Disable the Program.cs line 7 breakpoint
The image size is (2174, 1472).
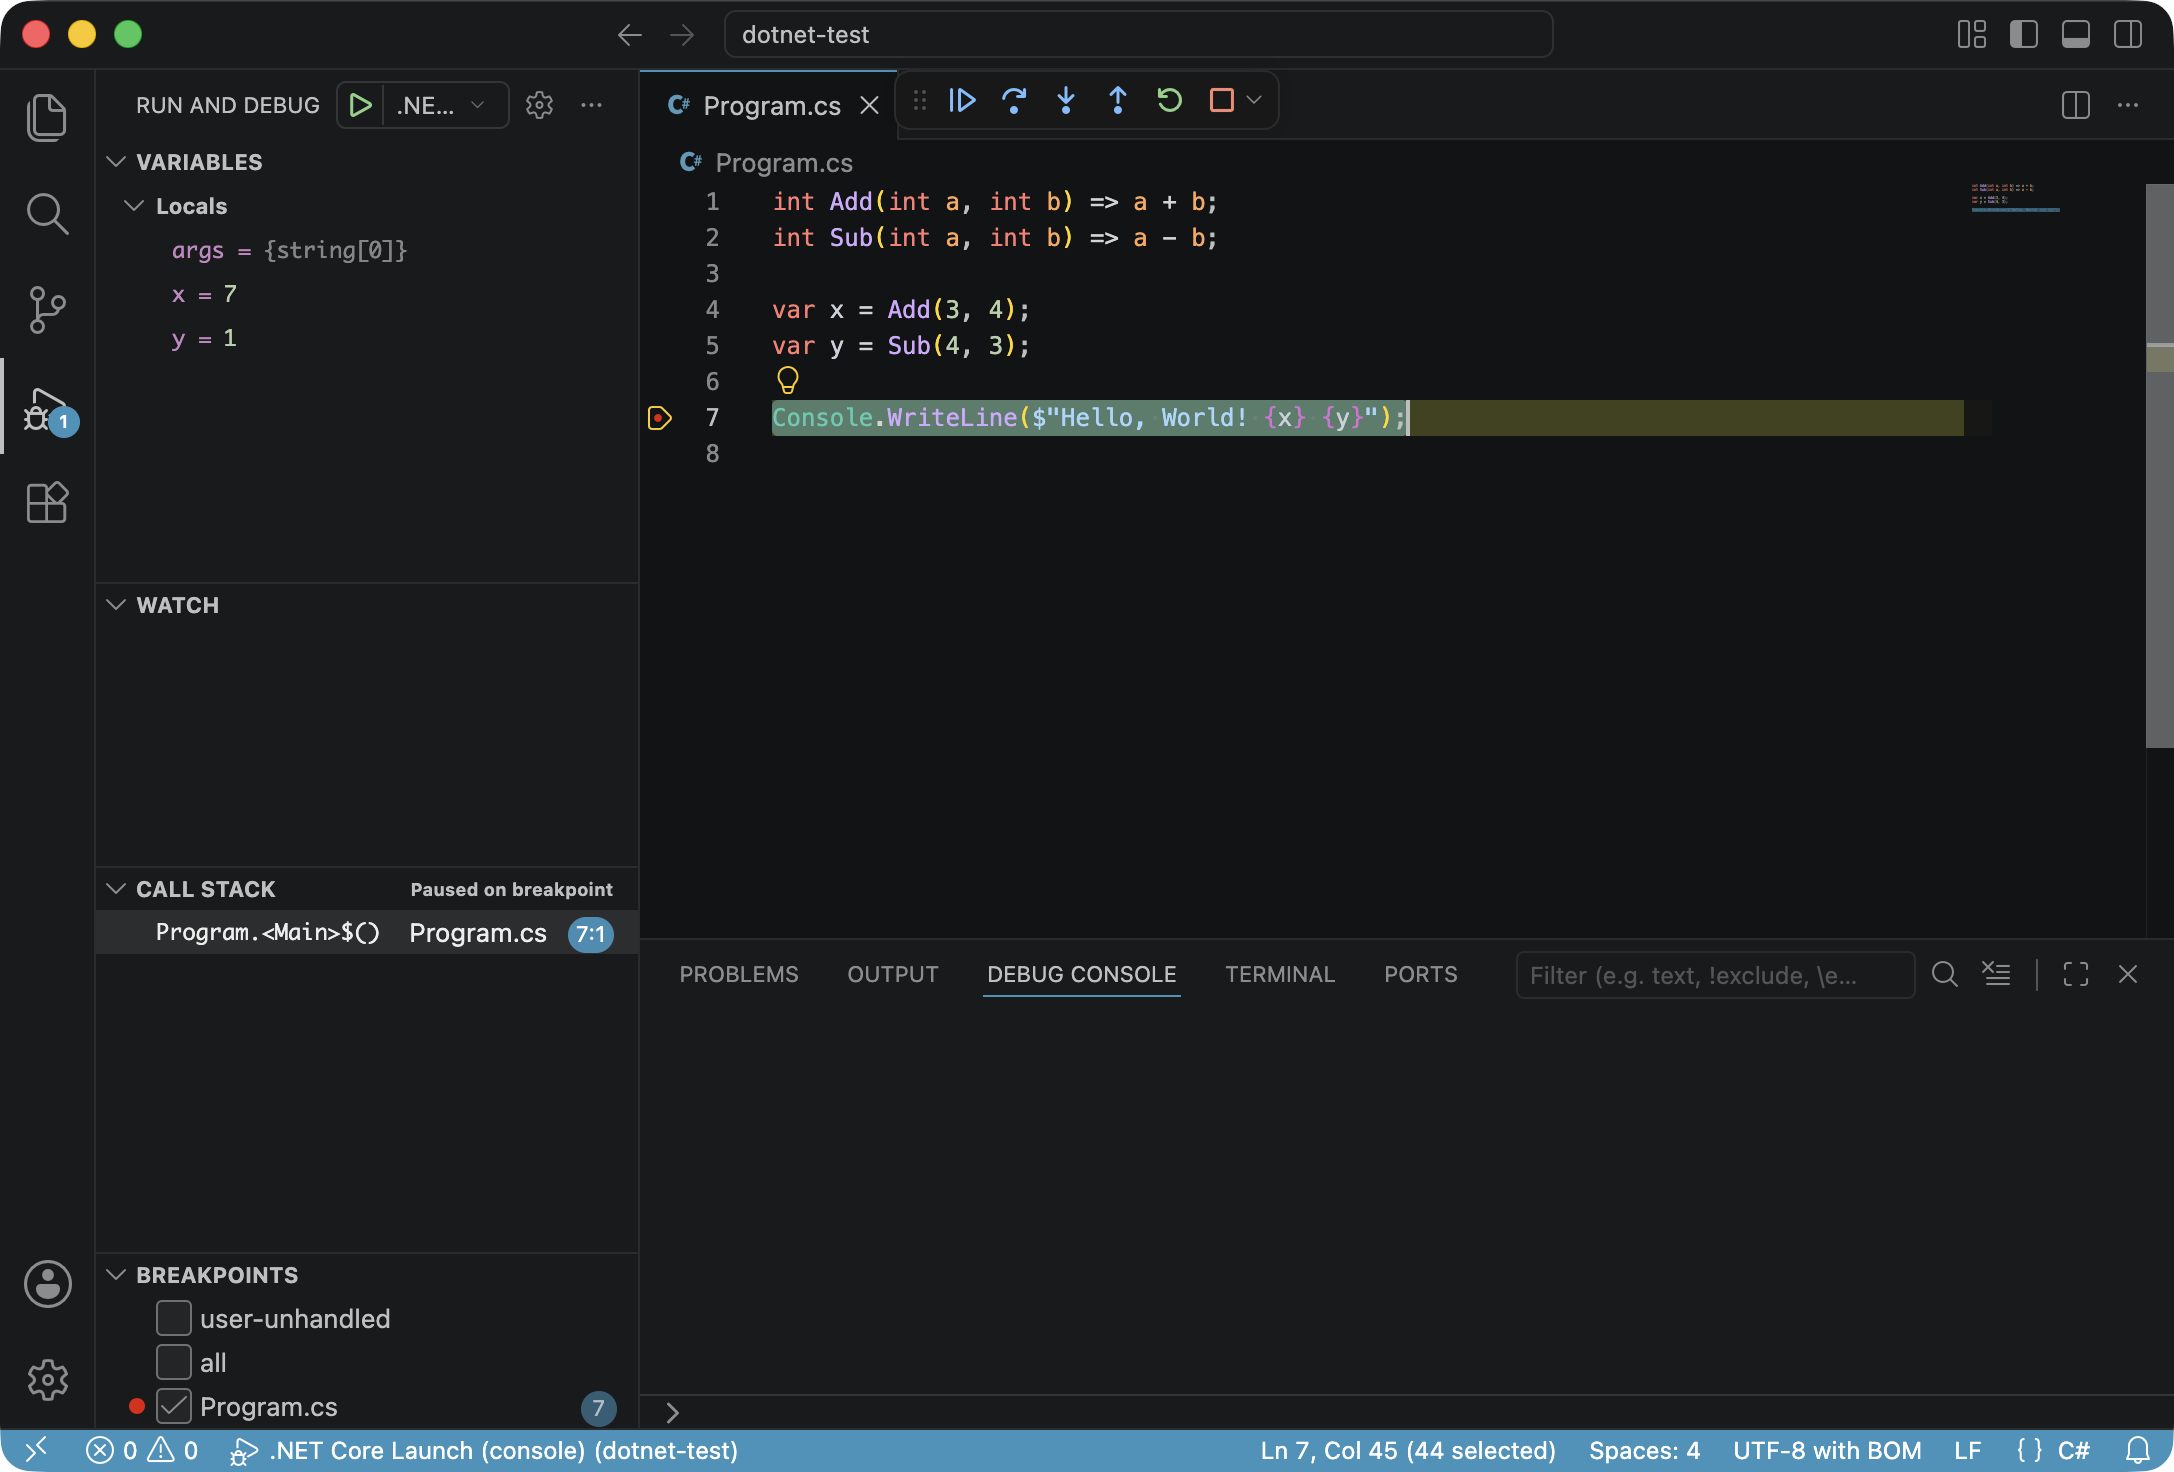click(173, 1406)
